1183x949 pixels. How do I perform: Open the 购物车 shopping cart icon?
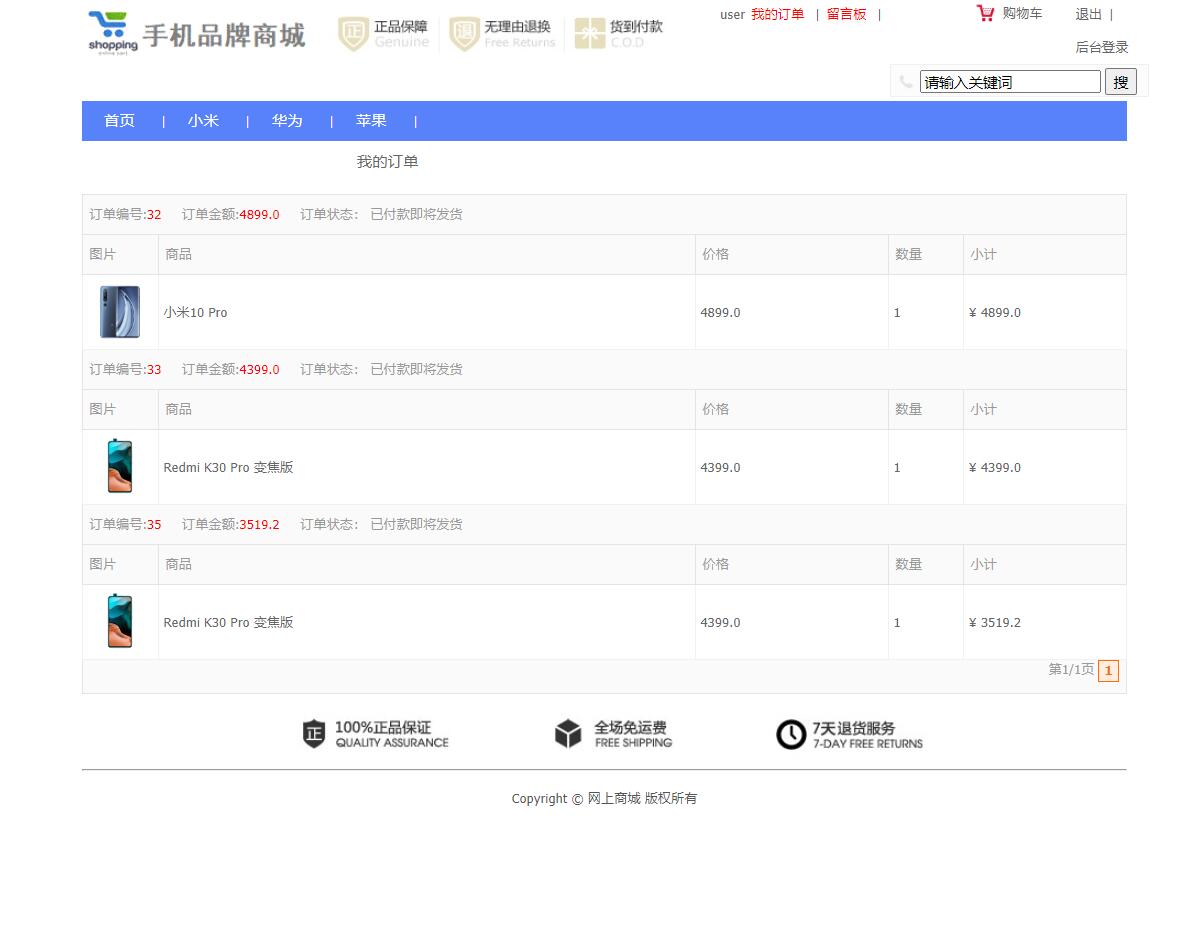tap(985, 13)
